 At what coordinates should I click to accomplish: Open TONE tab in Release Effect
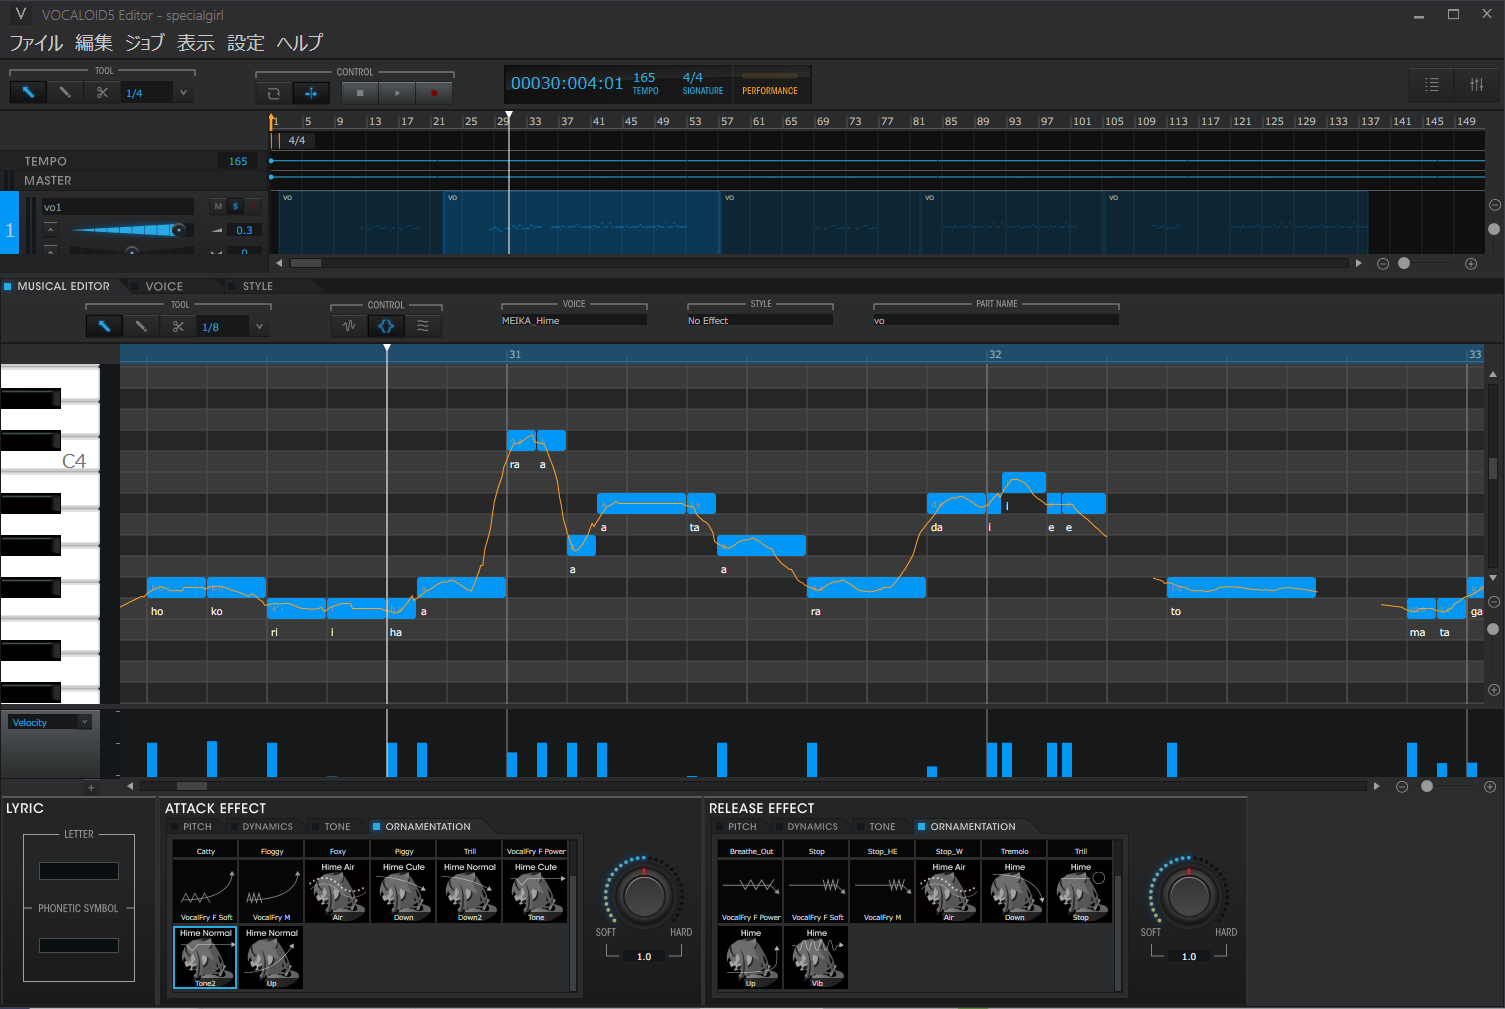click(882, 827)
